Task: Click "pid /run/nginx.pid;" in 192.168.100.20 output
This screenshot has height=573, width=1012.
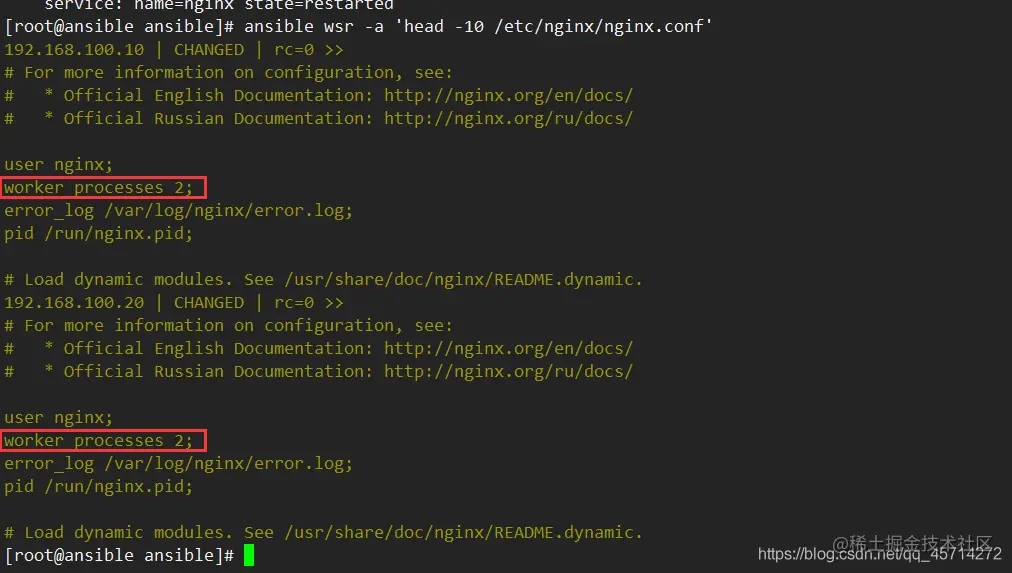Action: [99, 487]
